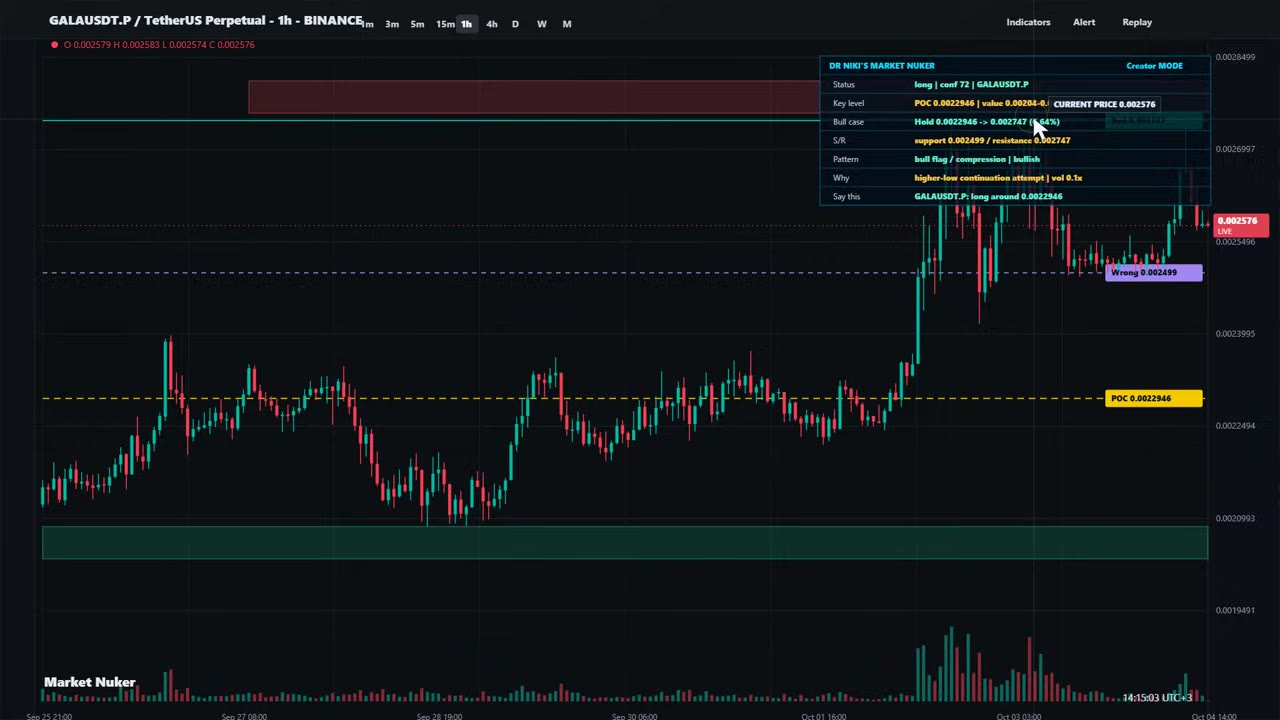
Task: Click the OHLC values readout
Action: (x=159, y=45)
